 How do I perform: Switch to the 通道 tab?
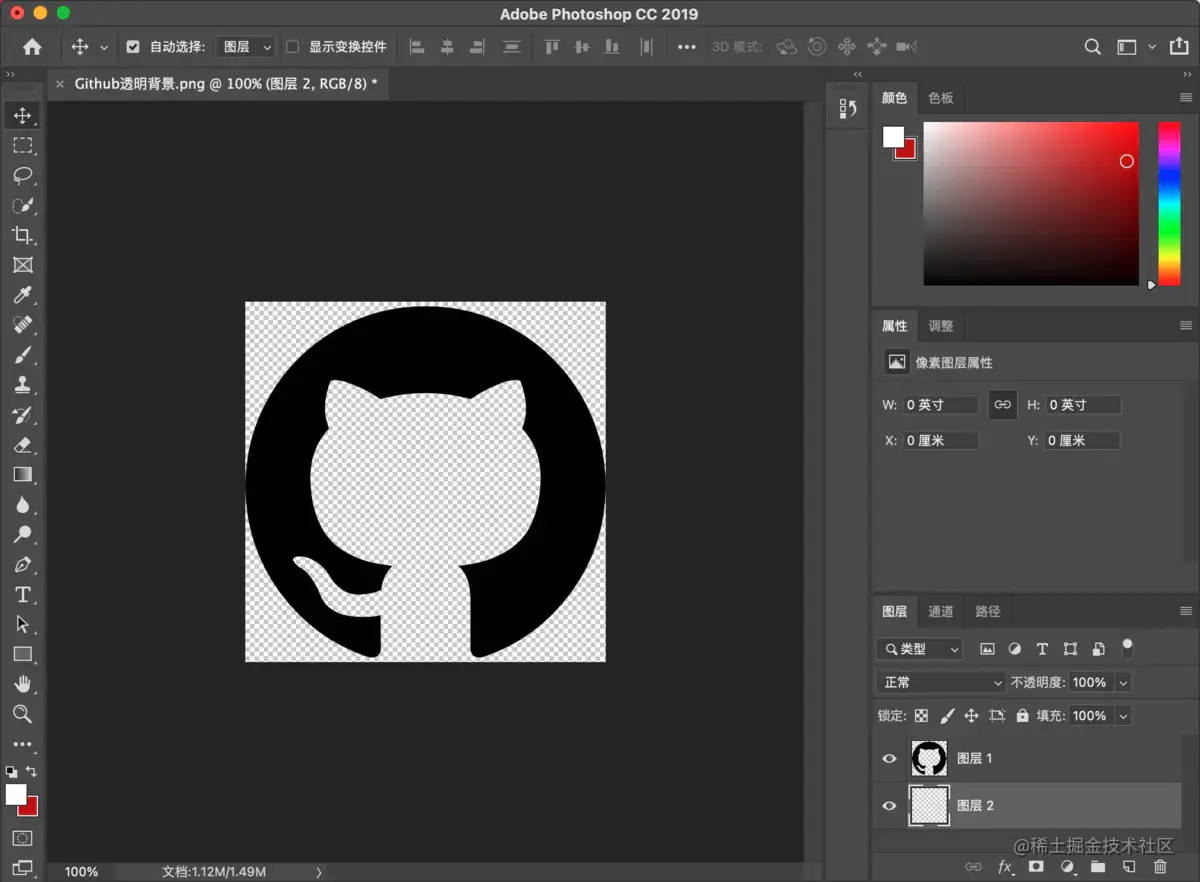point(940,611)
